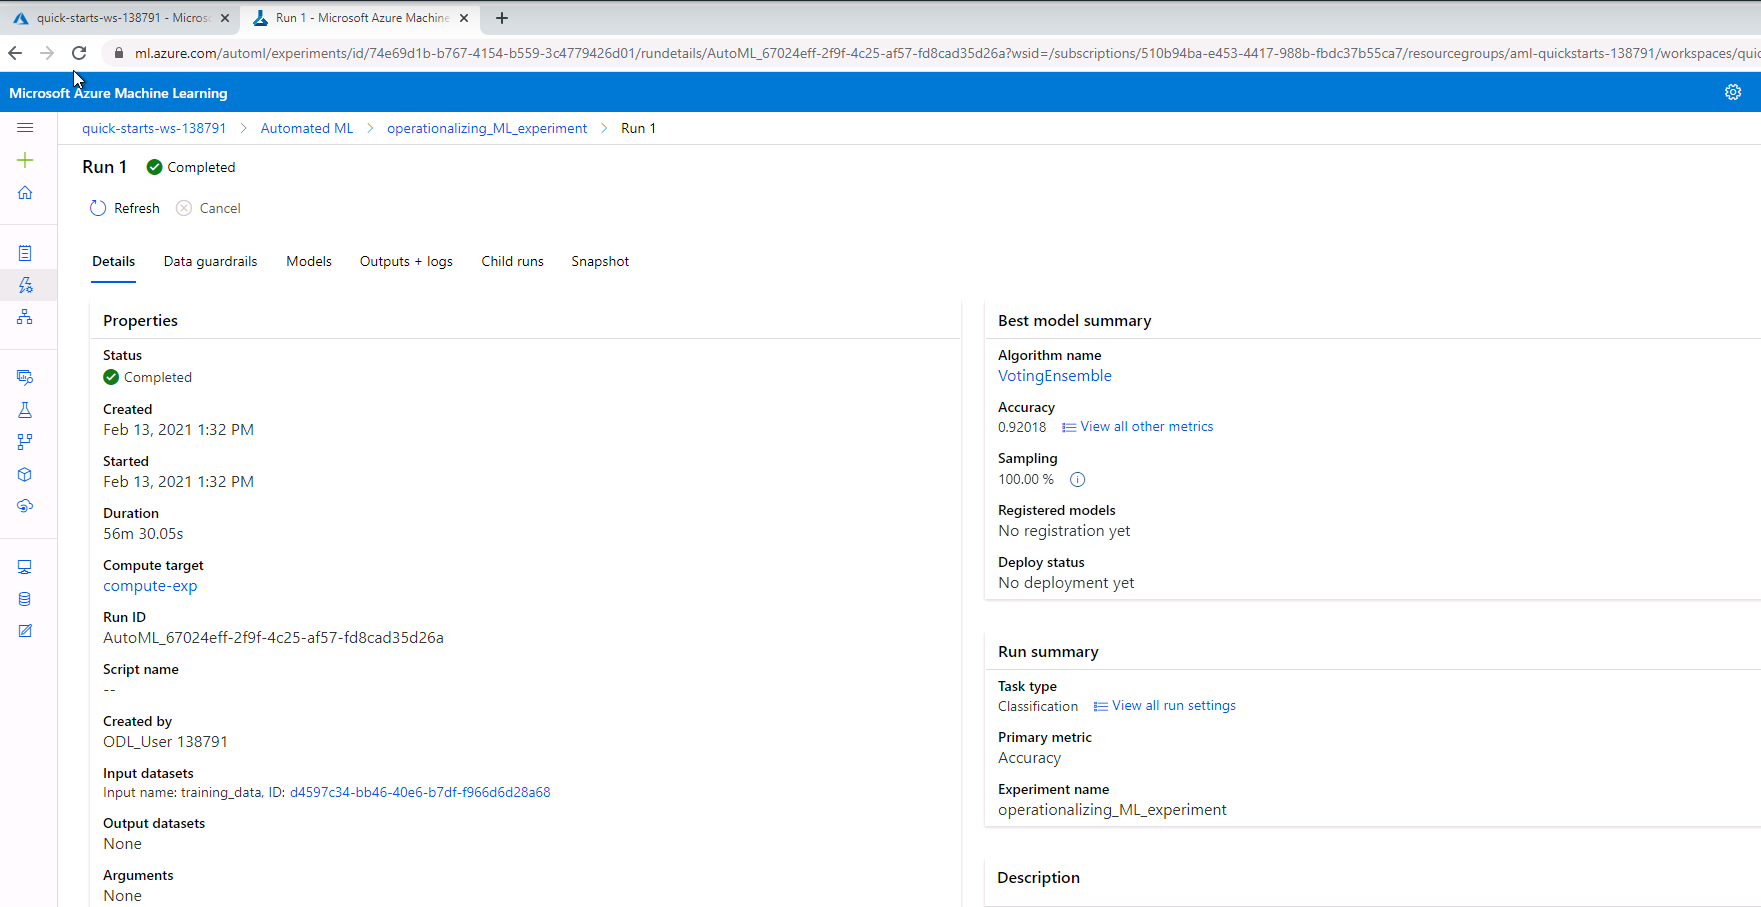Open a new browser tab
The height and width of the screenshot is (907, 1761).
(x=502, y=18)
